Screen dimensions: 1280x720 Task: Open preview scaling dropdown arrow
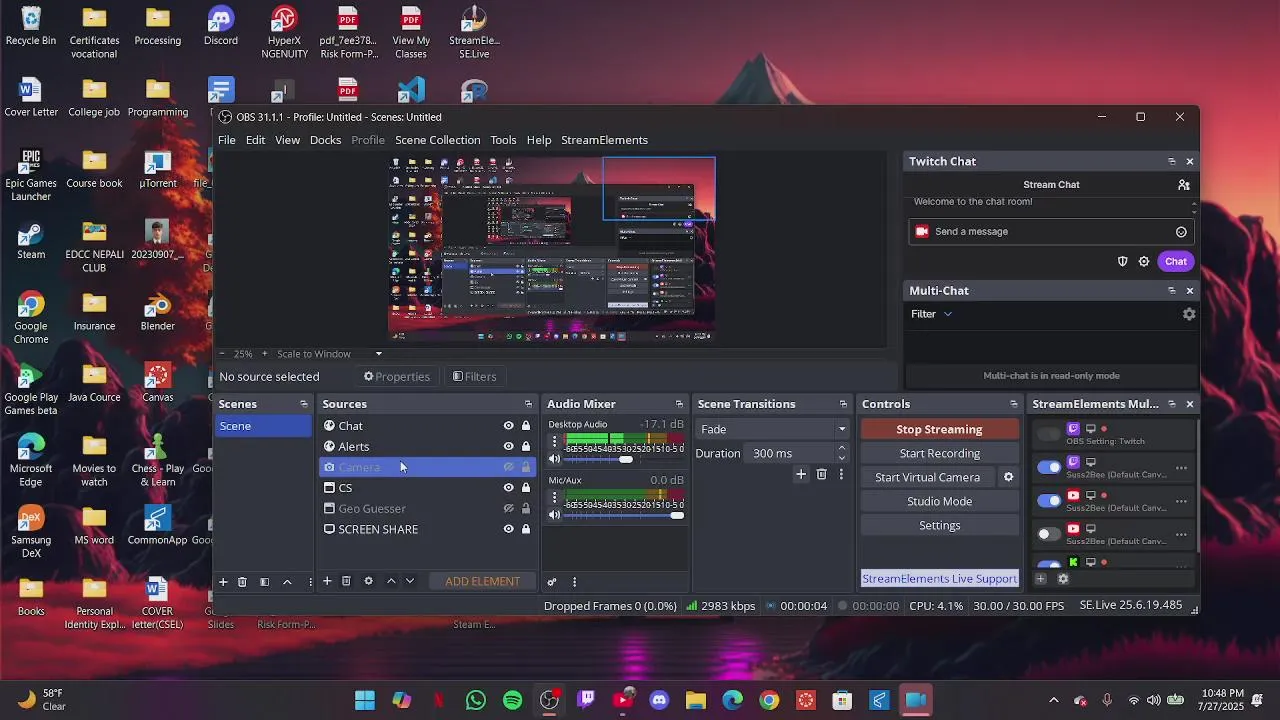click(x=378, y=354)
